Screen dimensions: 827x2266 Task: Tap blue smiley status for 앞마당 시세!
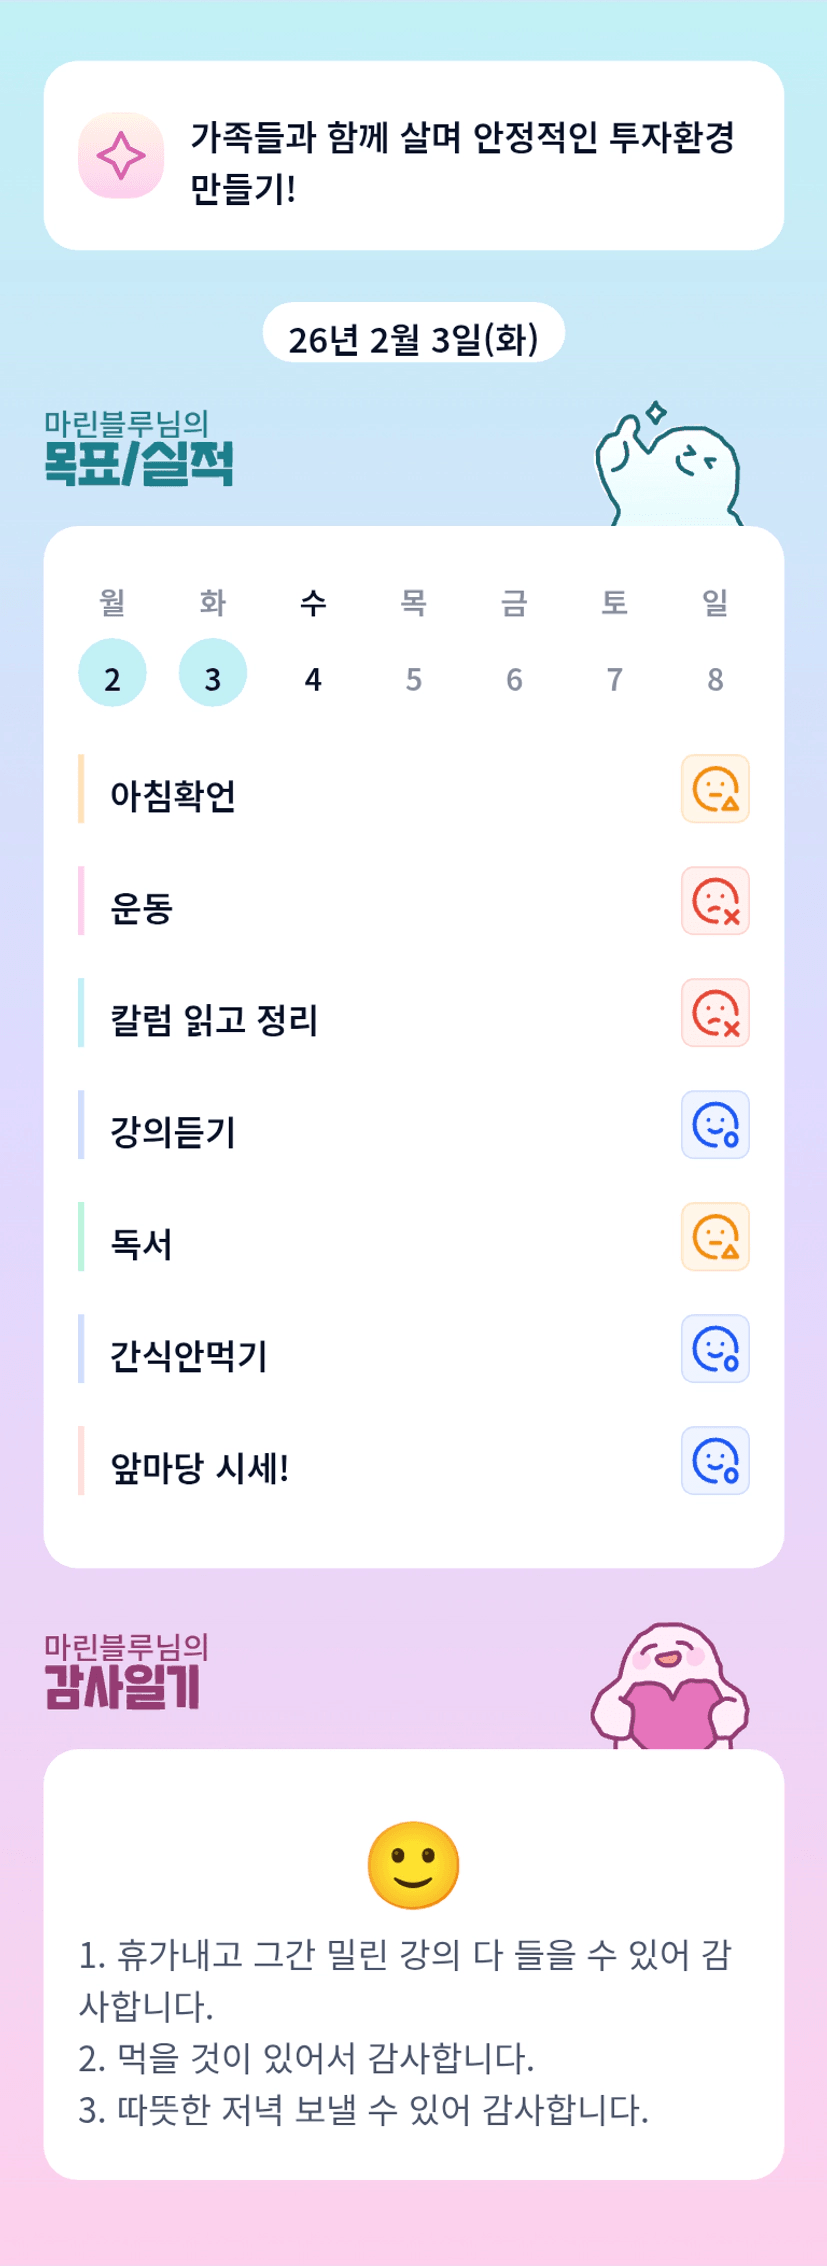715,1461
